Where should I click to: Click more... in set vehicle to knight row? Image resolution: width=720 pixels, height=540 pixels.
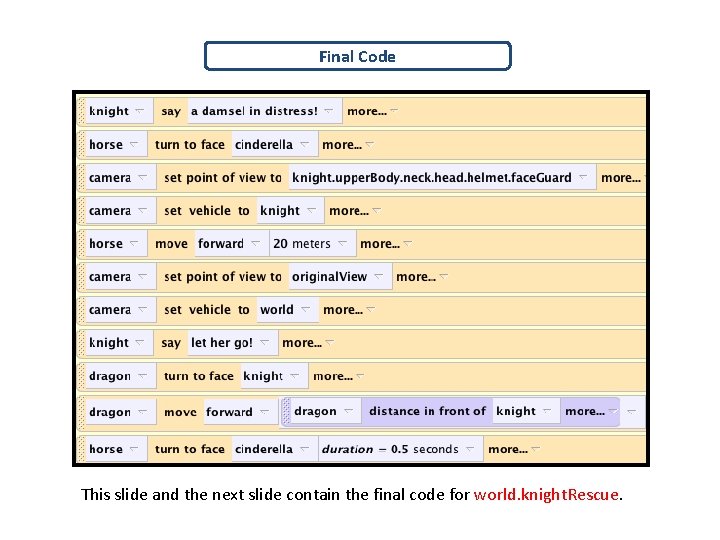(354, 211)
